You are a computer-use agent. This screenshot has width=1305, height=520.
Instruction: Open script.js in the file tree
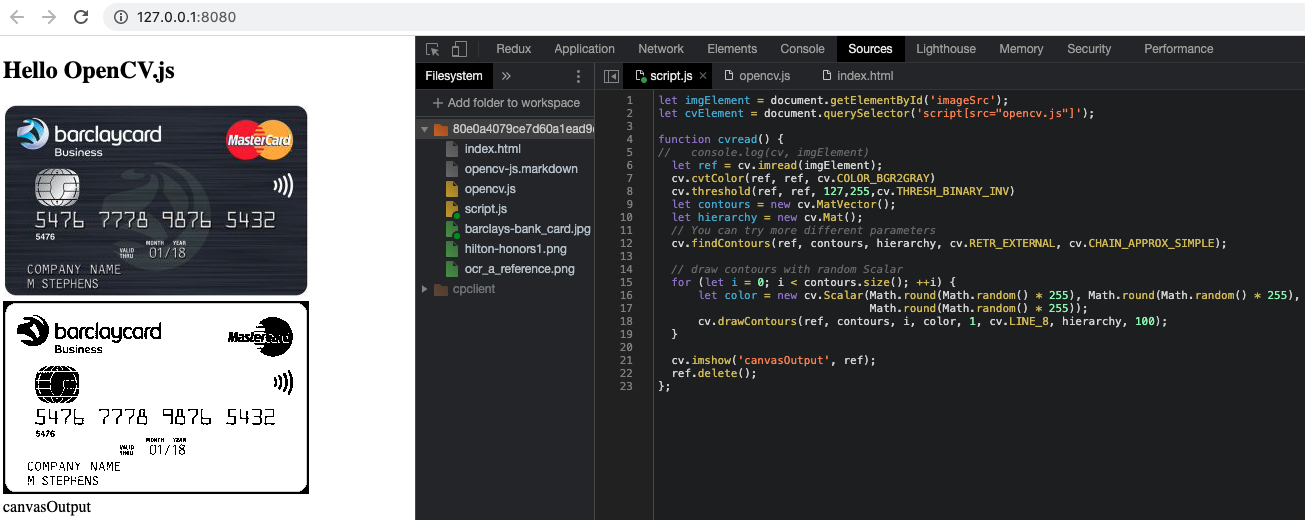[486, 209]
